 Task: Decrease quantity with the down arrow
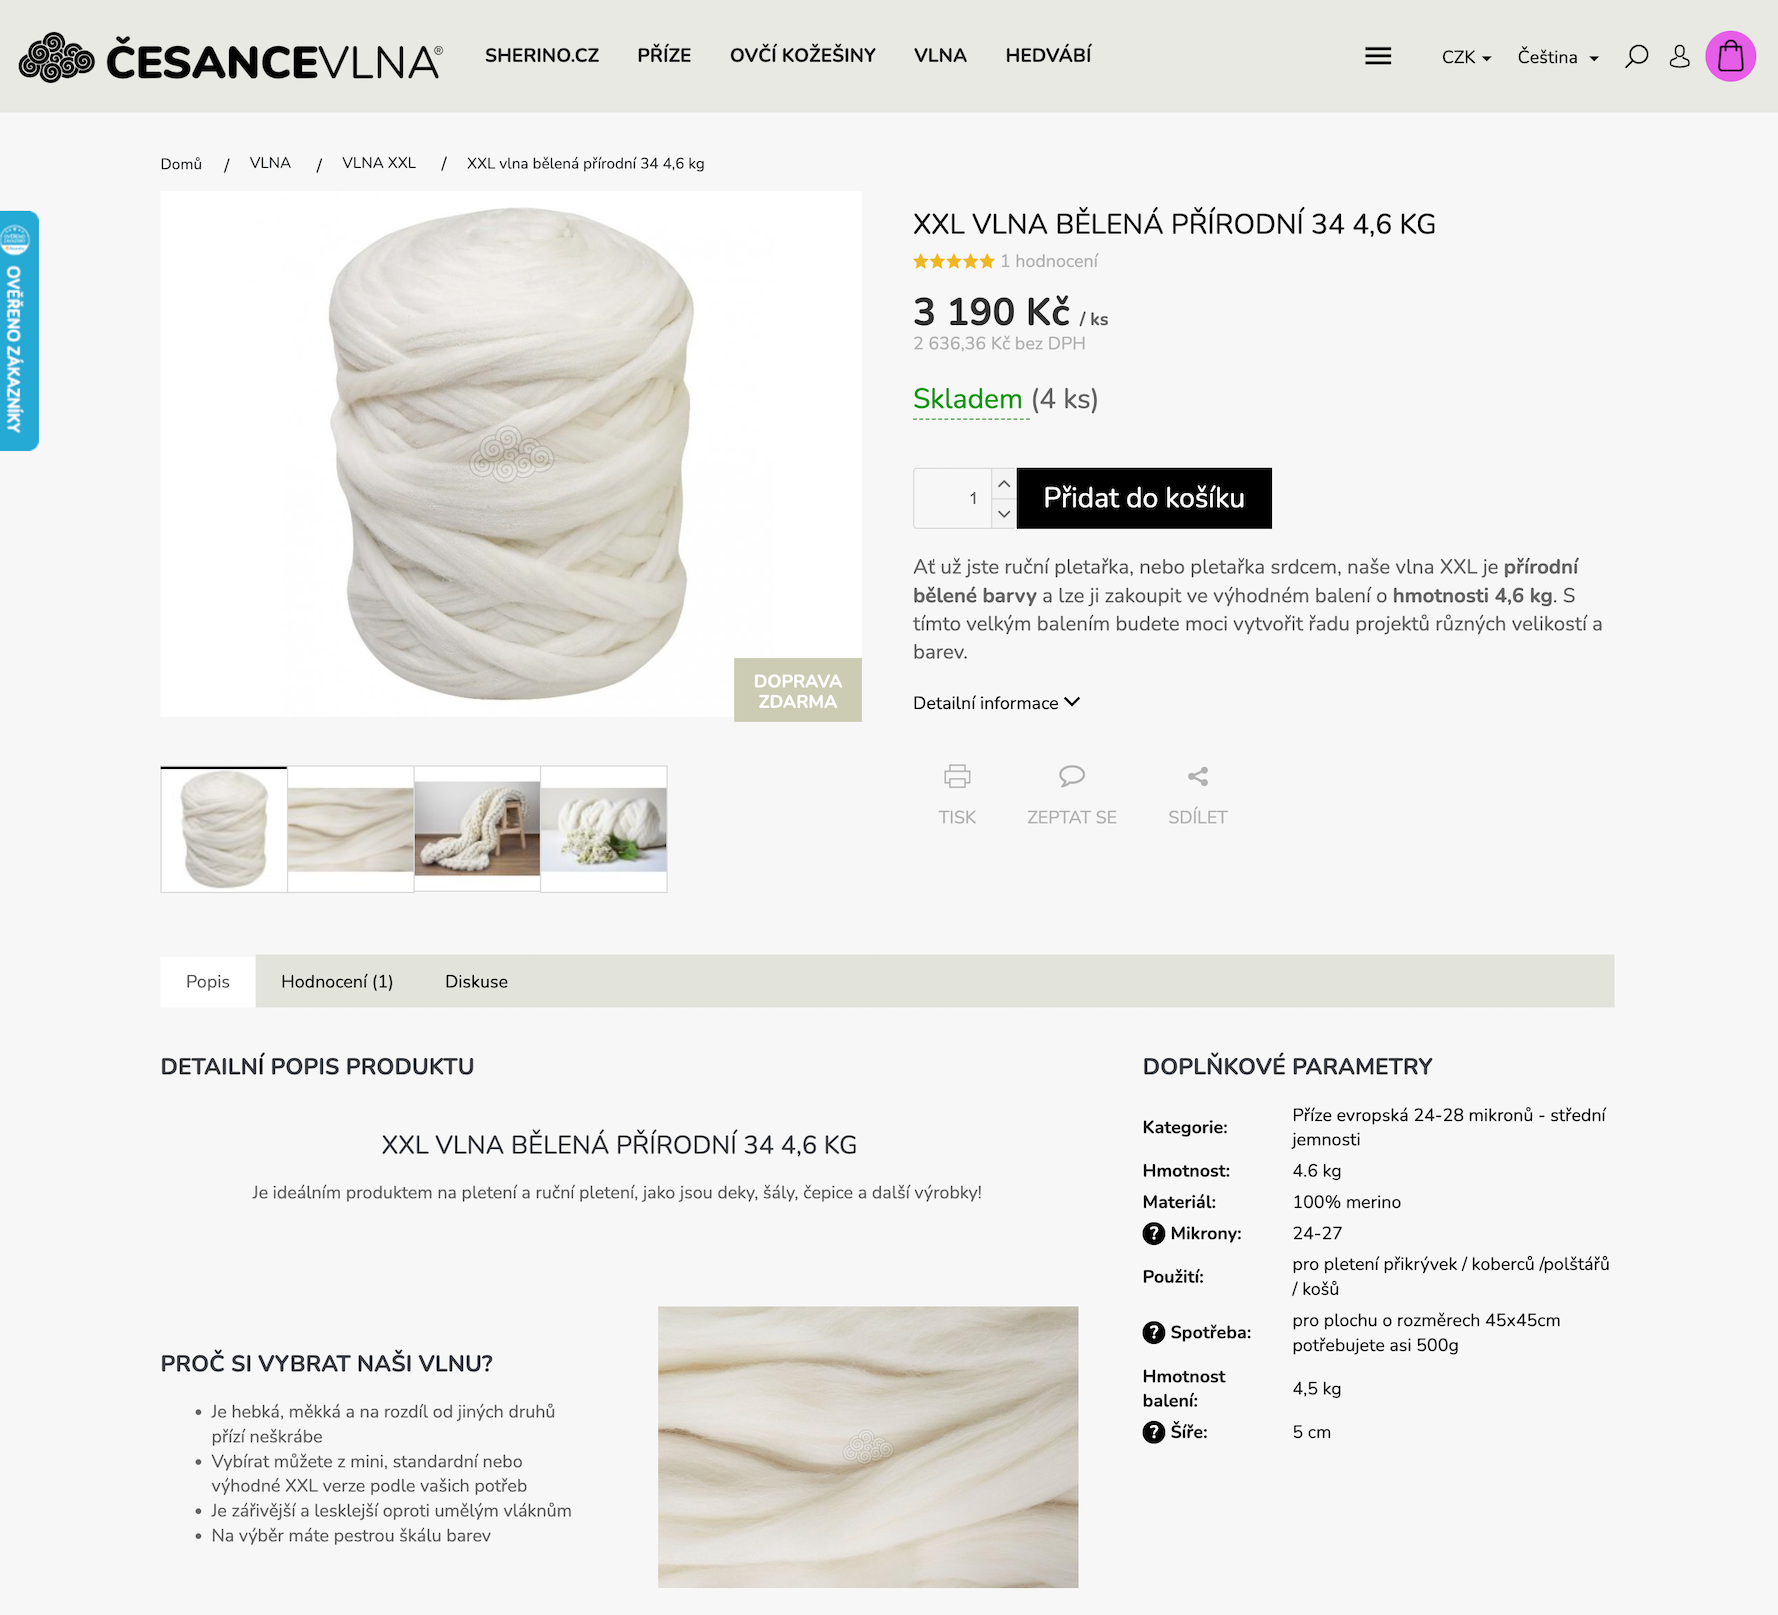[x=1004, y=513]
